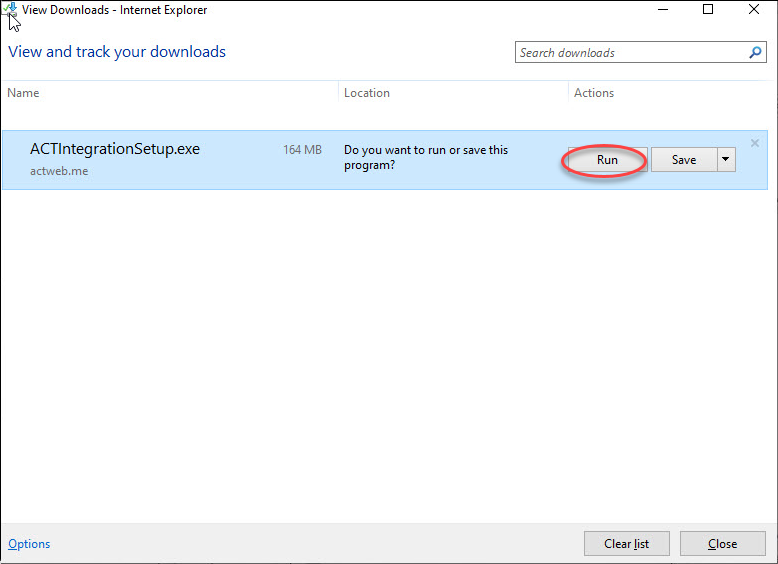The image size is (778, 564).
Task: Minimize the View Downloads window
Action: pyautogui.click(x=663, y=9)
